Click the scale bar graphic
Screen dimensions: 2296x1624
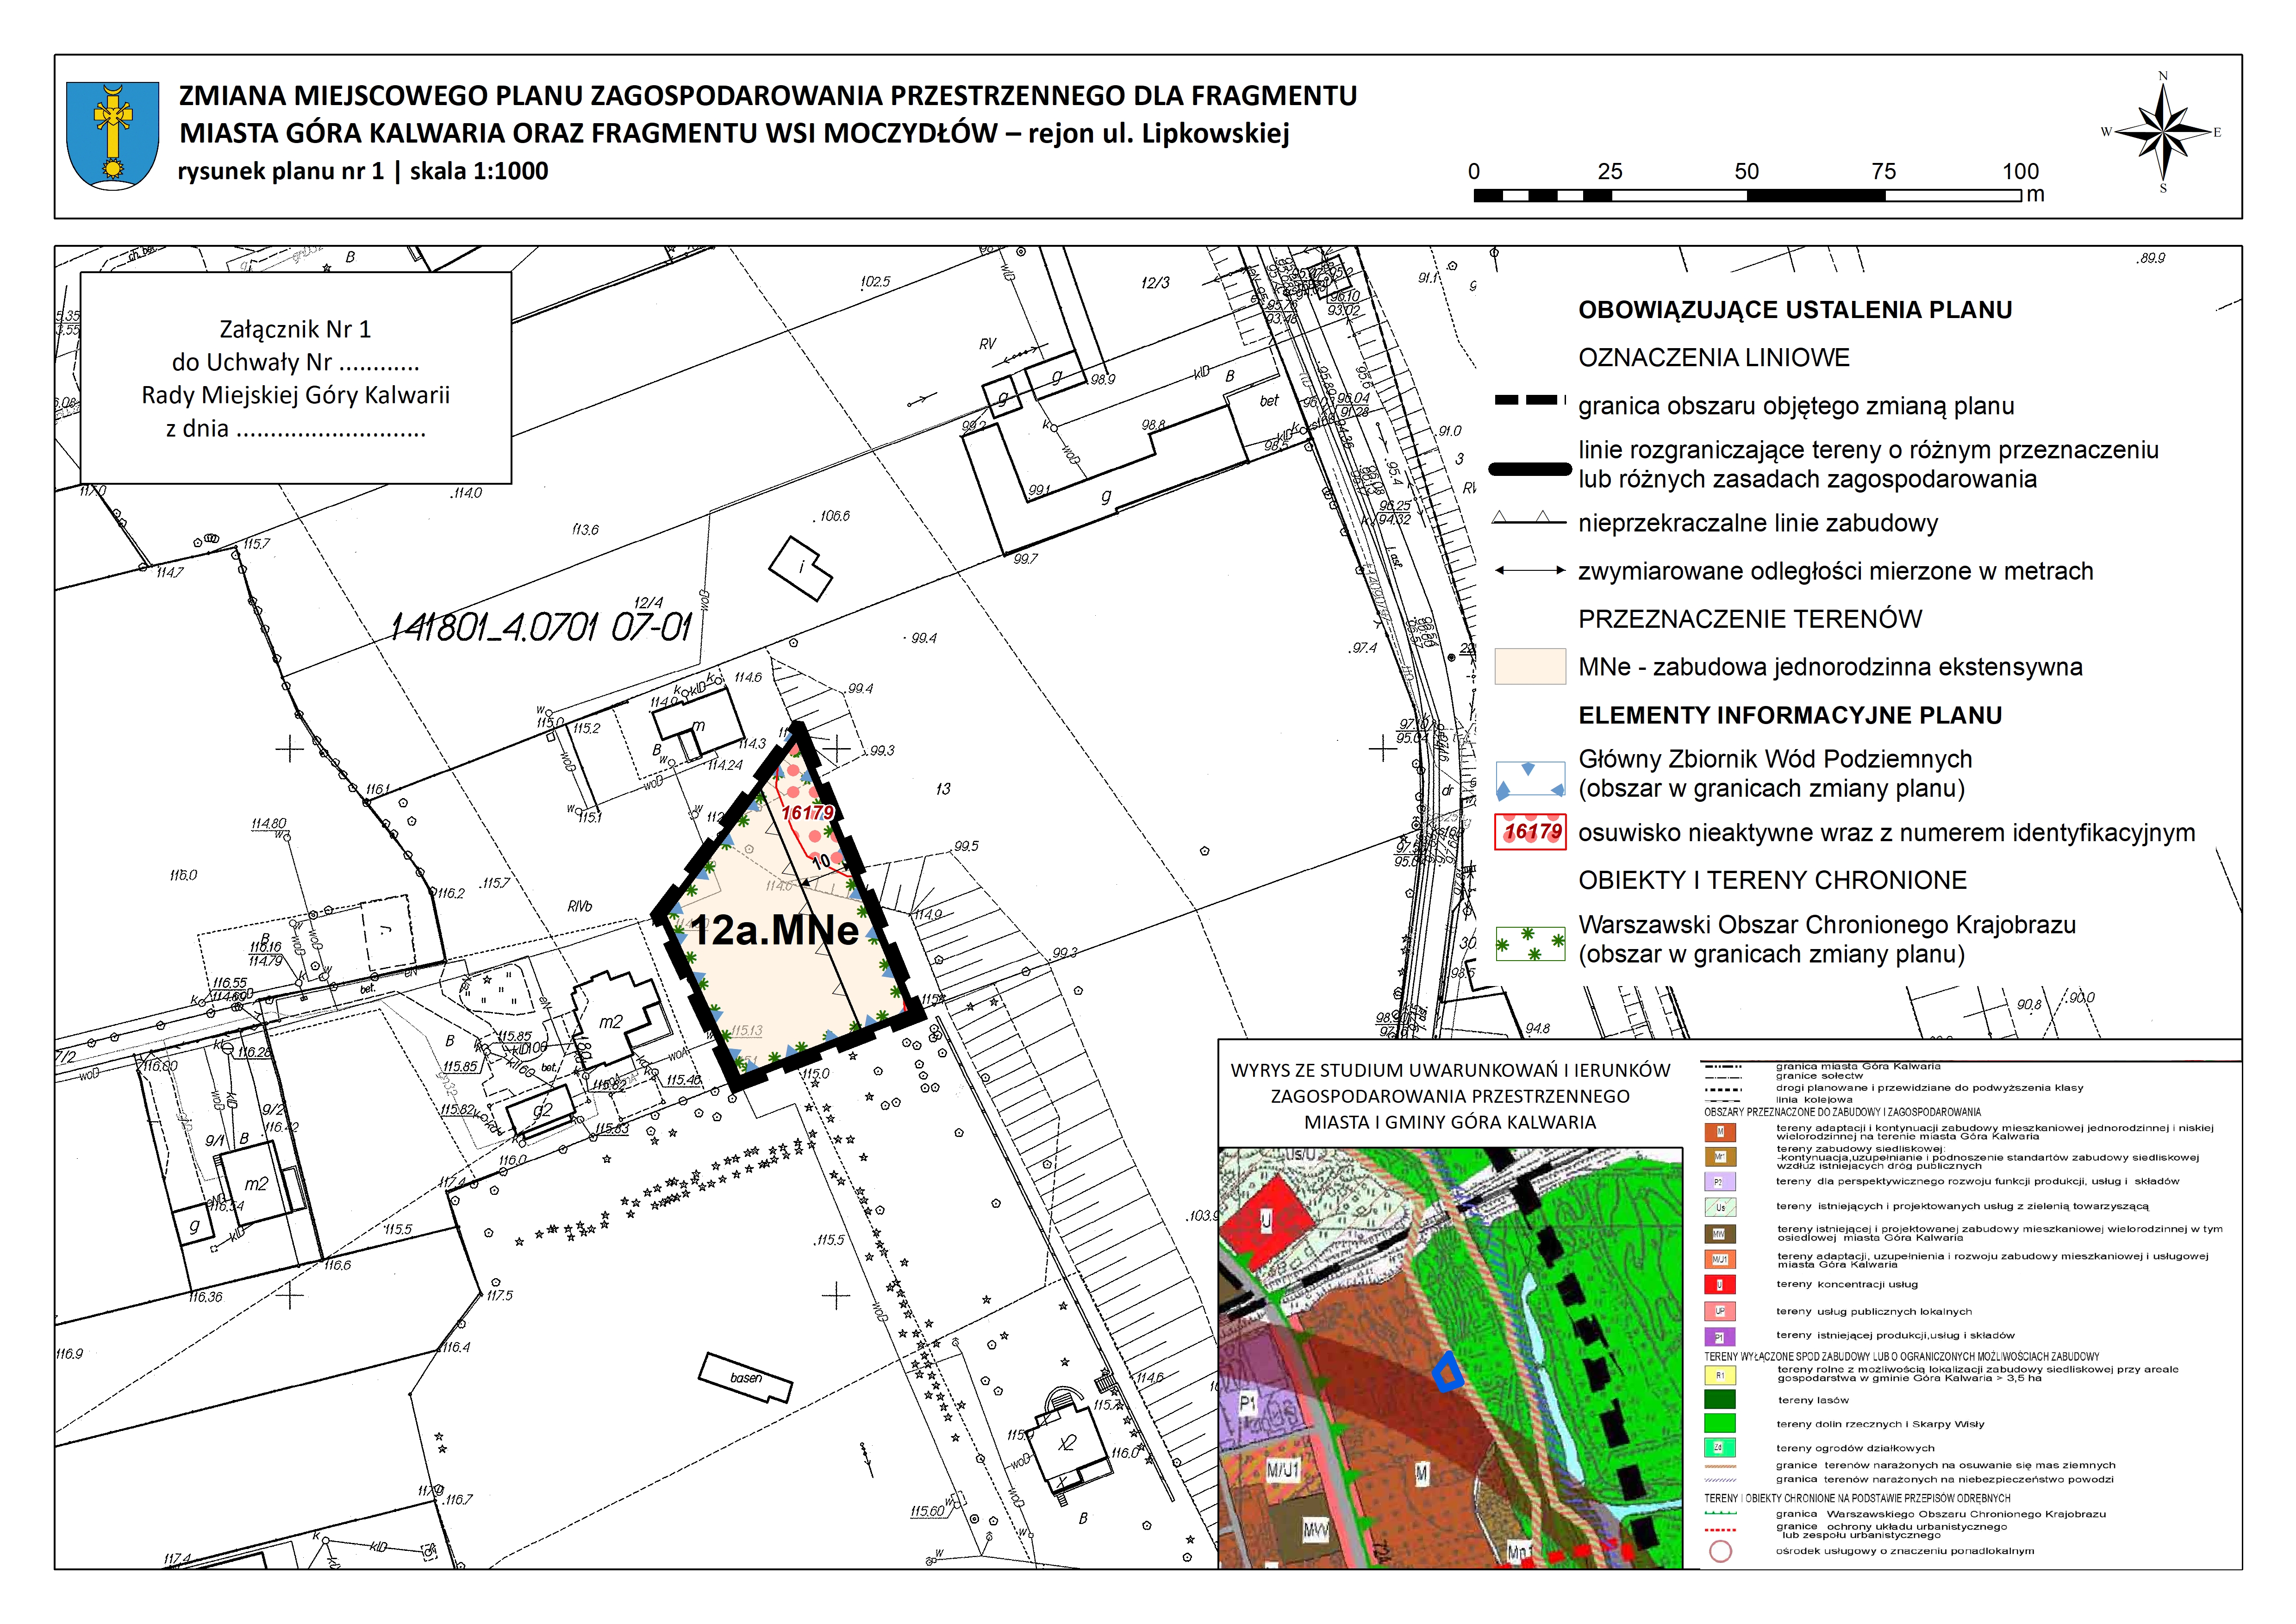[x=1748, y=195]
